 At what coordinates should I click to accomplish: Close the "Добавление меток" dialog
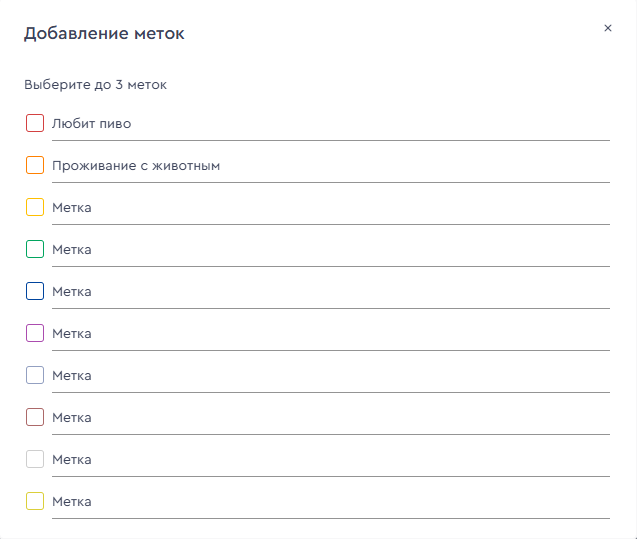[608, 28]
